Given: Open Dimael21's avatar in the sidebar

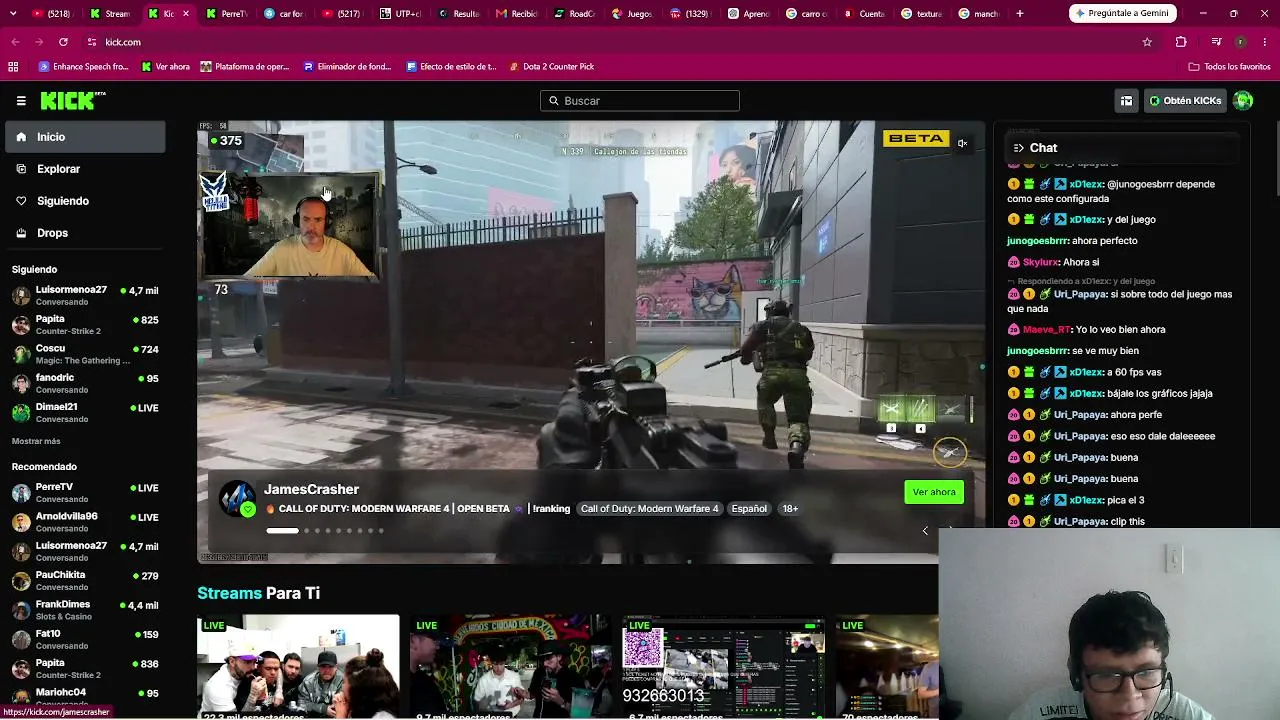Looking at the screenshot, I should 21,413.
